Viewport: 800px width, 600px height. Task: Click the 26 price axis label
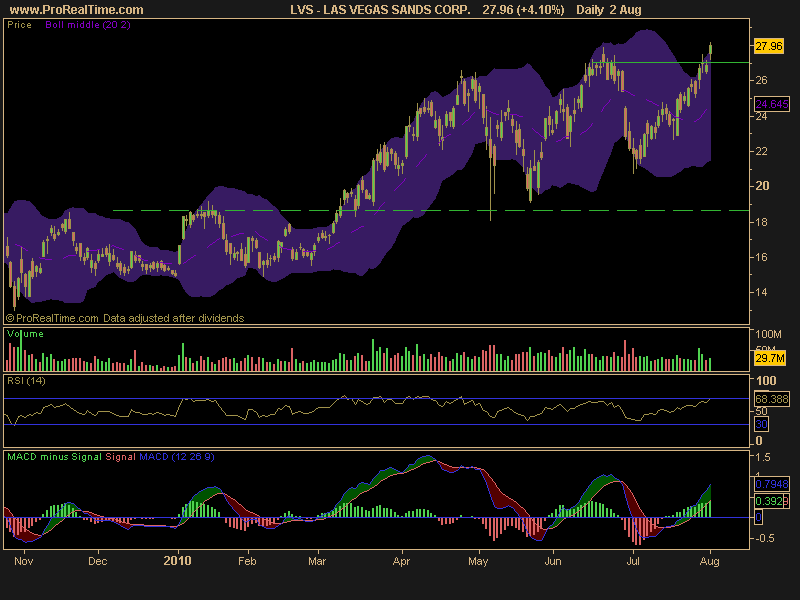click(x=762, y=81)
